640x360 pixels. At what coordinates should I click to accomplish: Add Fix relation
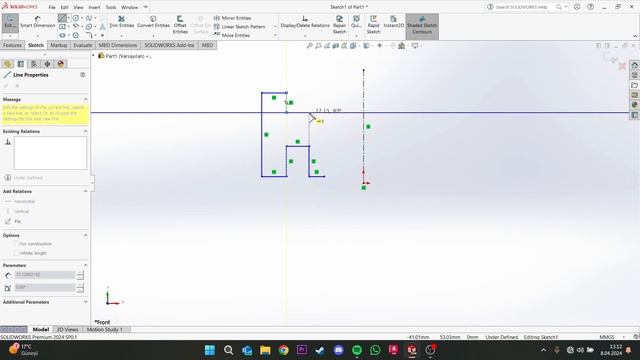pos(13,221)
